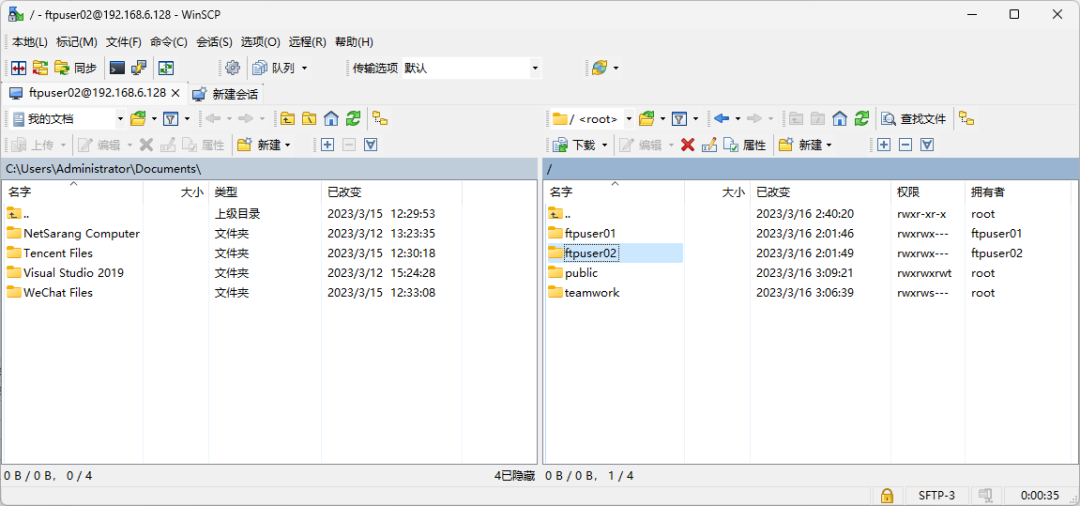This screenshot has height=506, width=1080.
Task: Click the 新建会话 new session tab
Action: (226, 94)
